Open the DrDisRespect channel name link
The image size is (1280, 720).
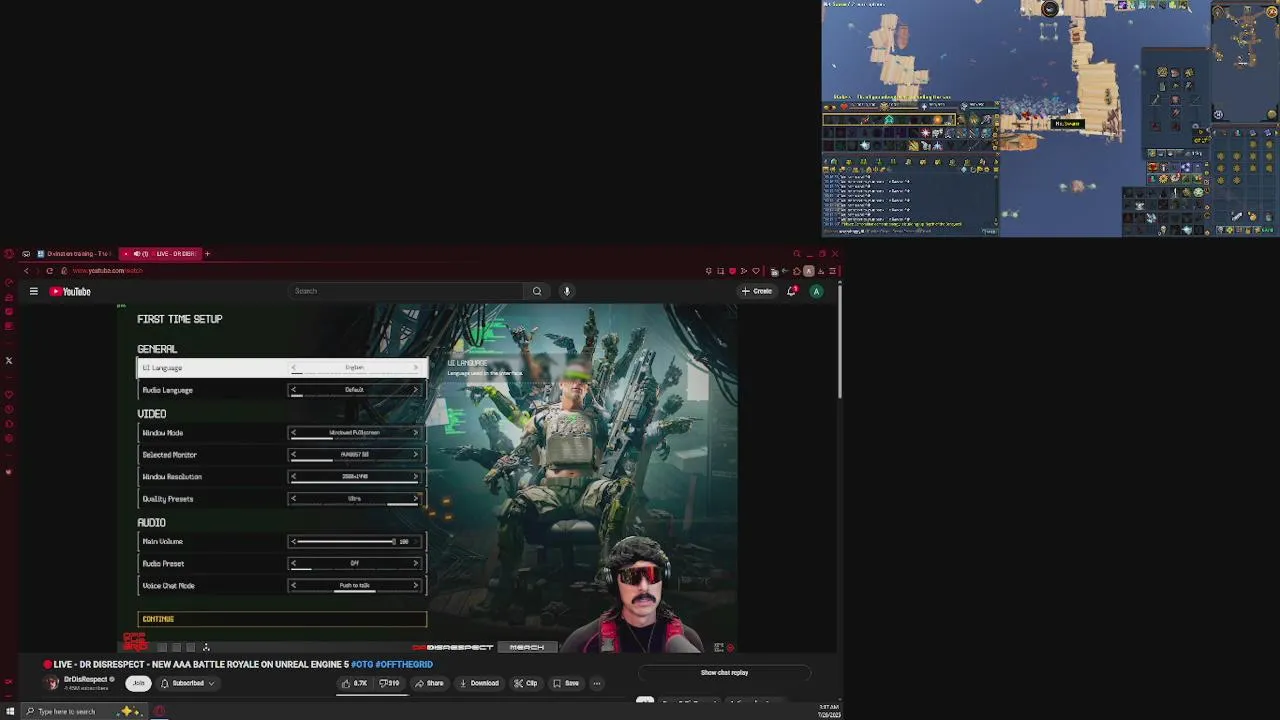click(86, 679)
